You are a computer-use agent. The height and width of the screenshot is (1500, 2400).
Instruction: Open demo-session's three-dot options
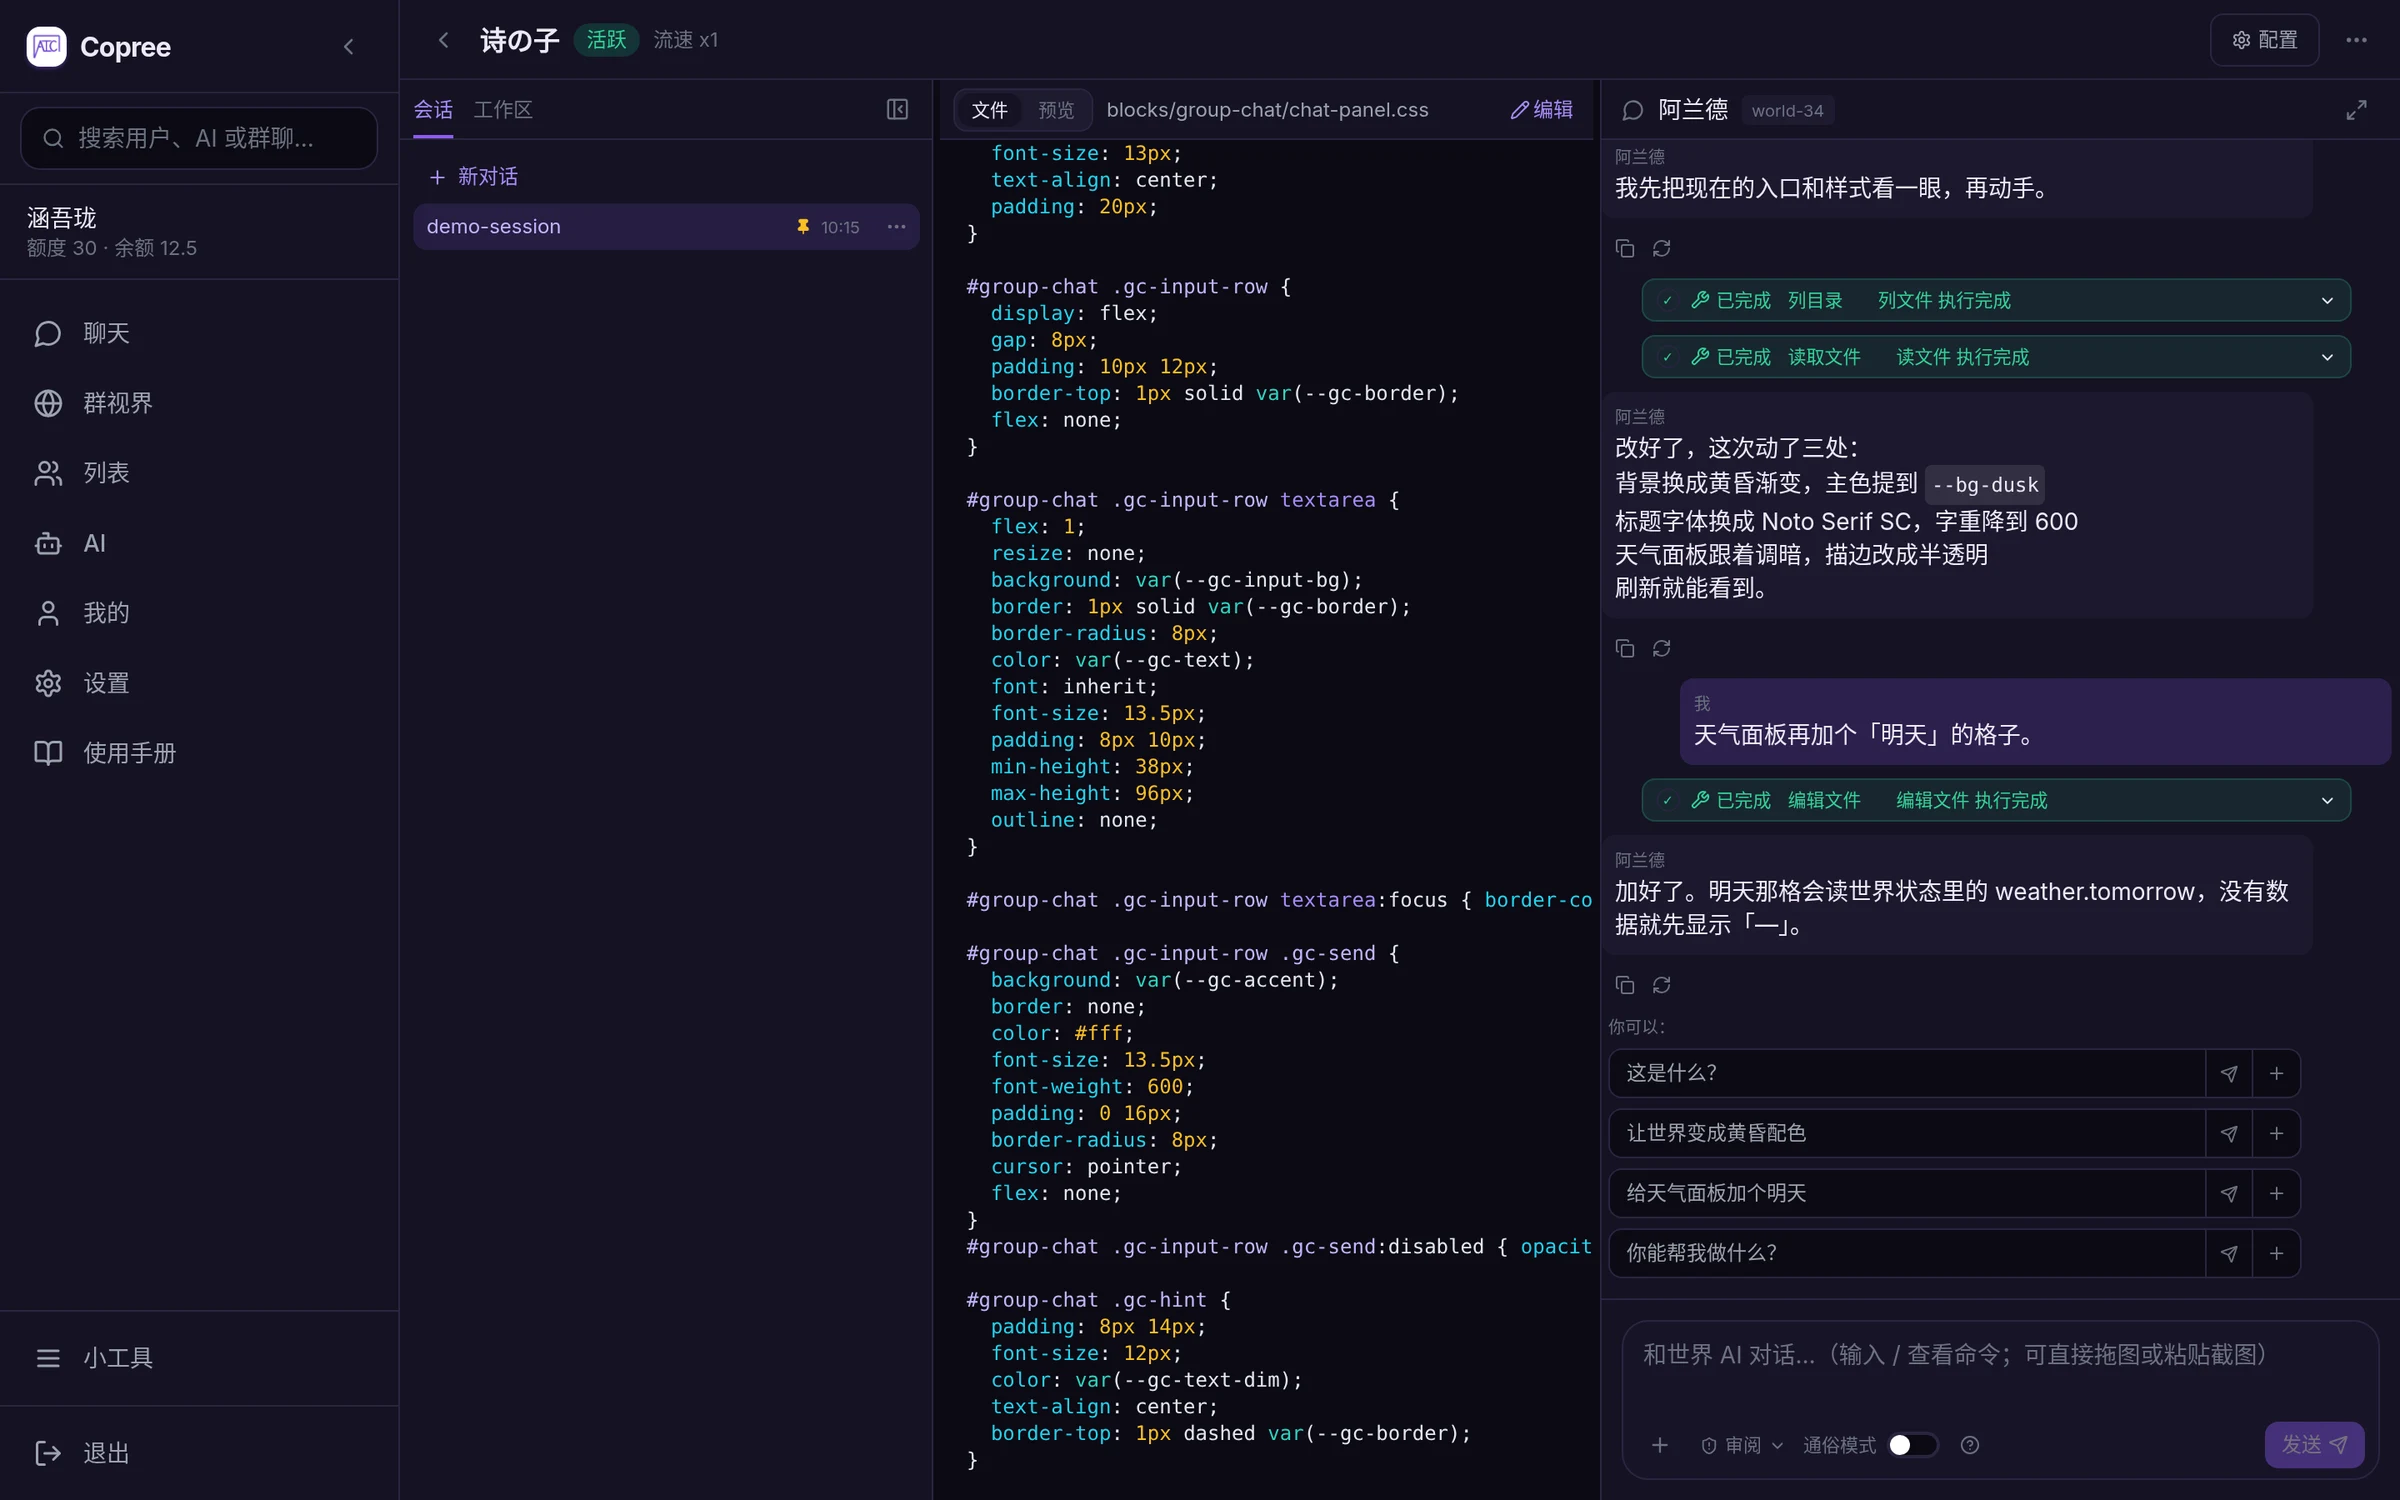897,227
